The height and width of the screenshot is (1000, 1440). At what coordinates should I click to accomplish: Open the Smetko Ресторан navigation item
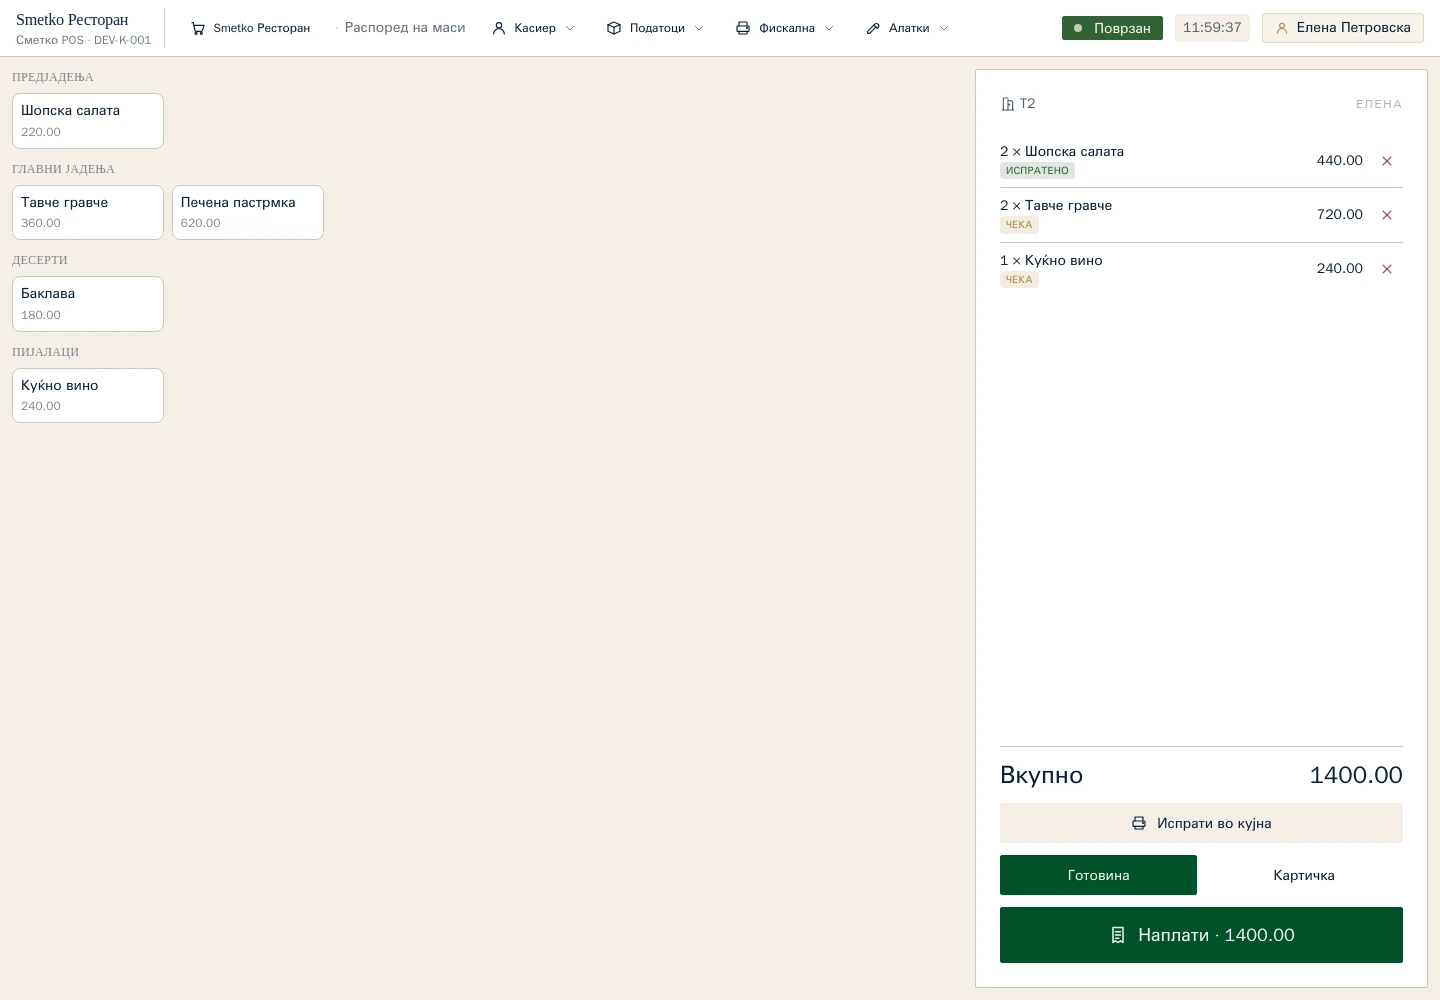coord(250,28)
